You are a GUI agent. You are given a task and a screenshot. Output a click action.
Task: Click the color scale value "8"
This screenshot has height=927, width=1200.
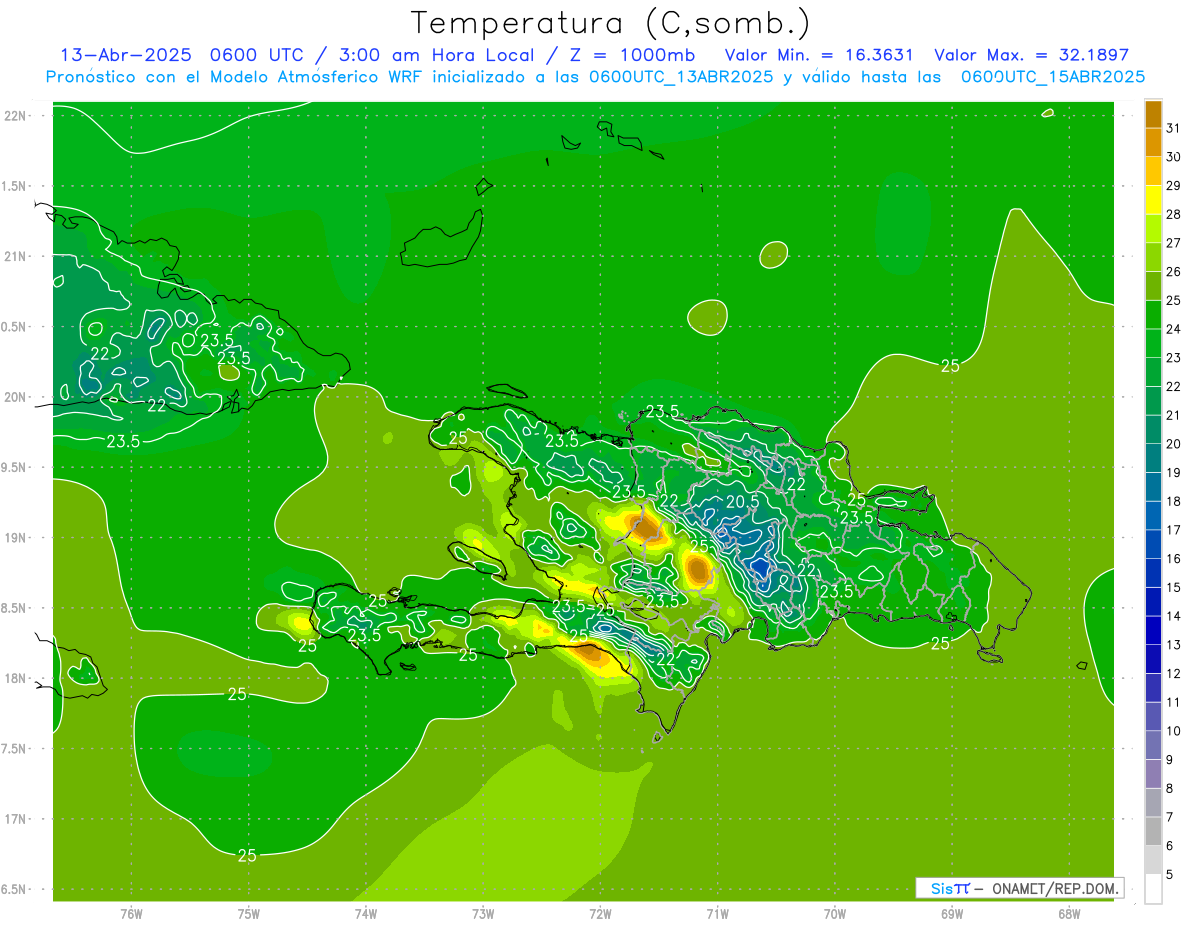1171,789
